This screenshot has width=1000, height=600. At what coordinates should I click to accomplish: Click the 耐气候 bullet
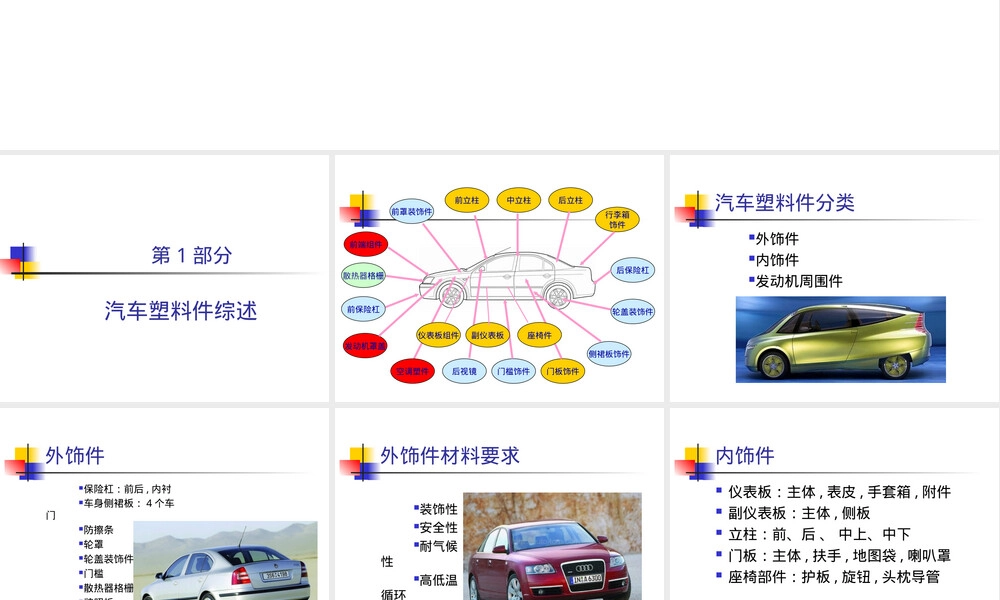click(436, 546)
